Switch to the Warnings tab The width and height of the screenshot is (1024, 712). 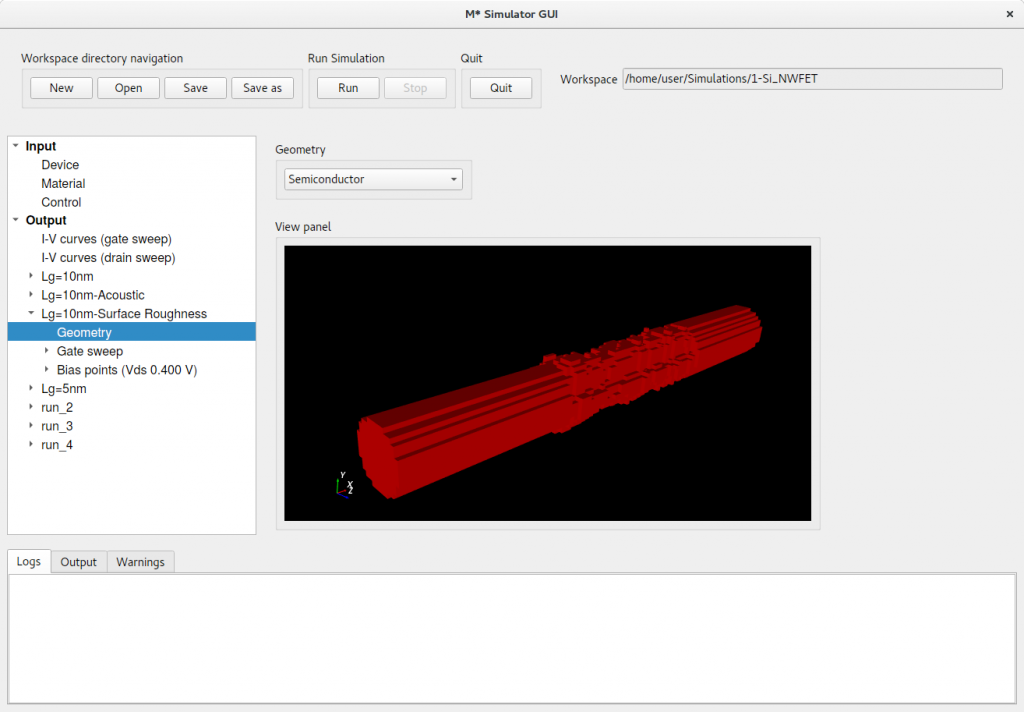[x=140, y=562]
